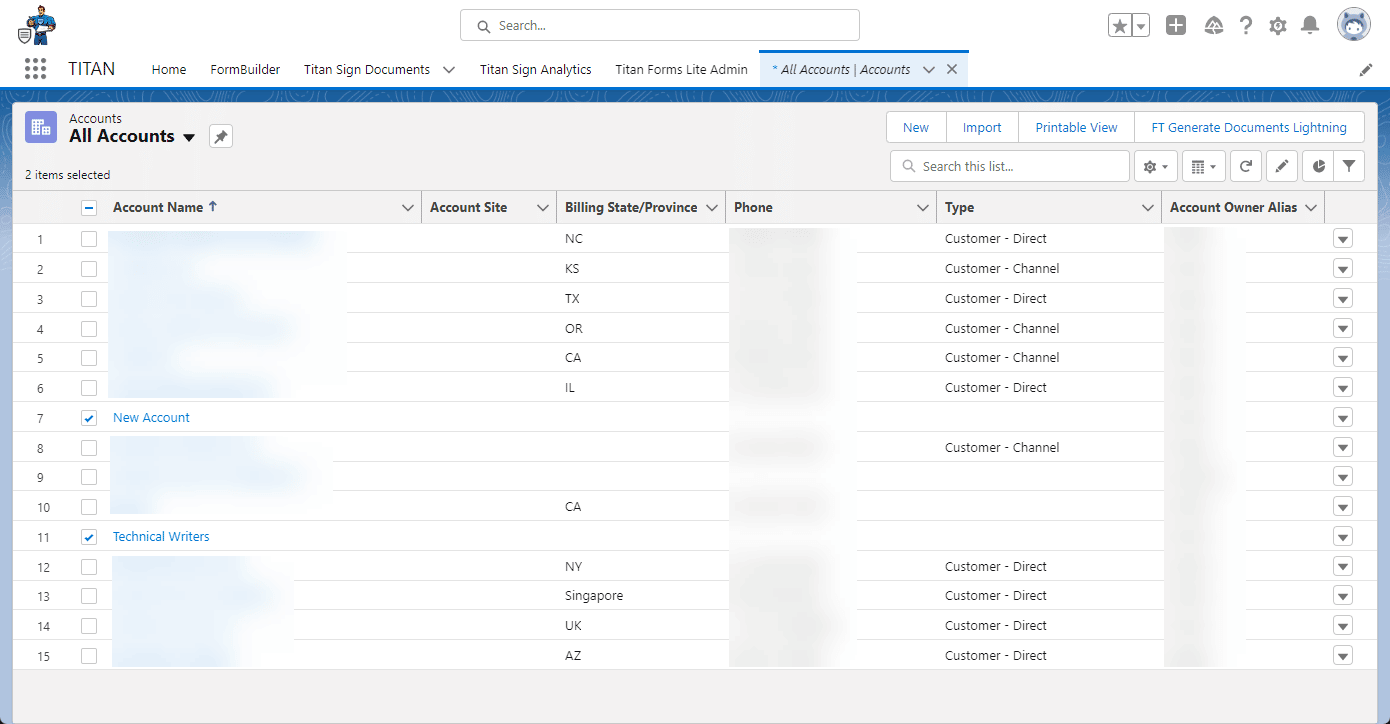This screenshot has width=1390, height=724.
Task: Open row actions for Technical Writers
Action: point(1342,537)
